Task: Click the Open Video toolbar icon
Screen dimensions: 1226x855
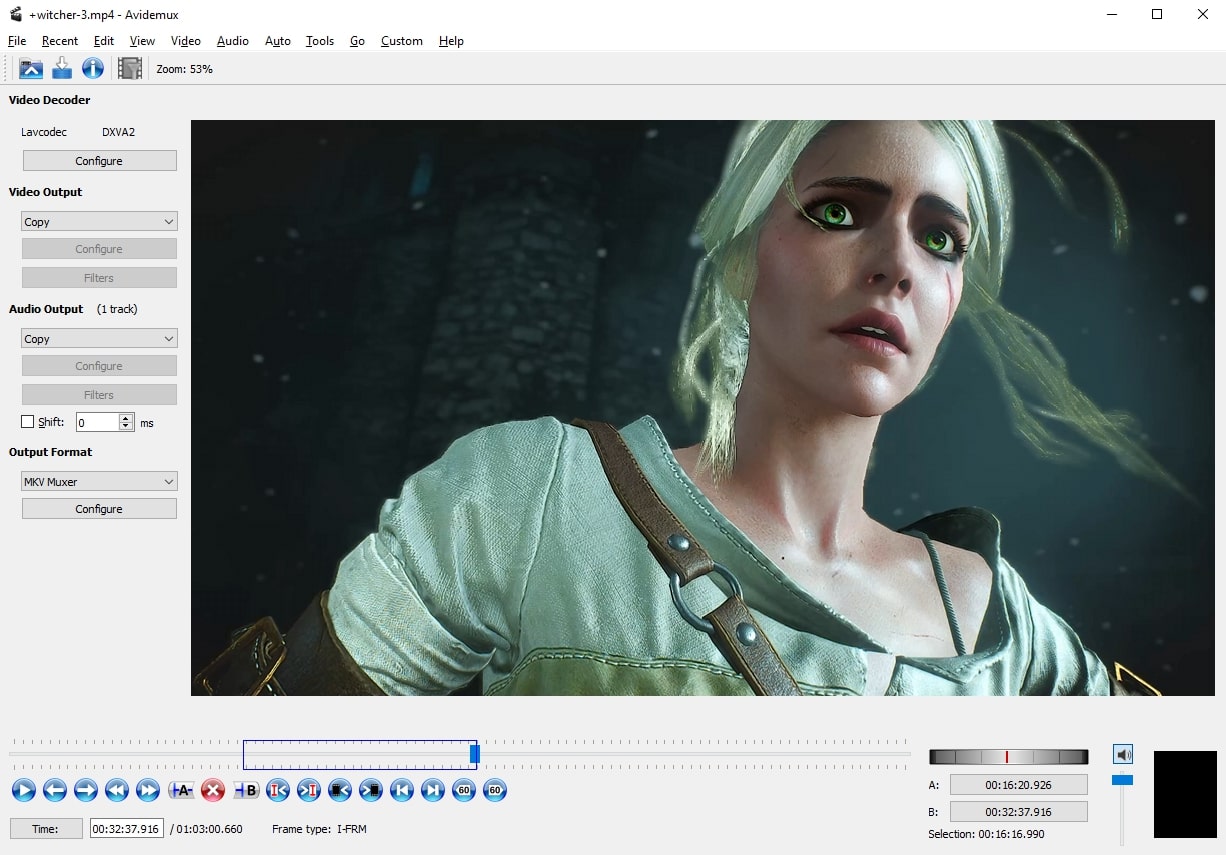Action: point(31,68)
